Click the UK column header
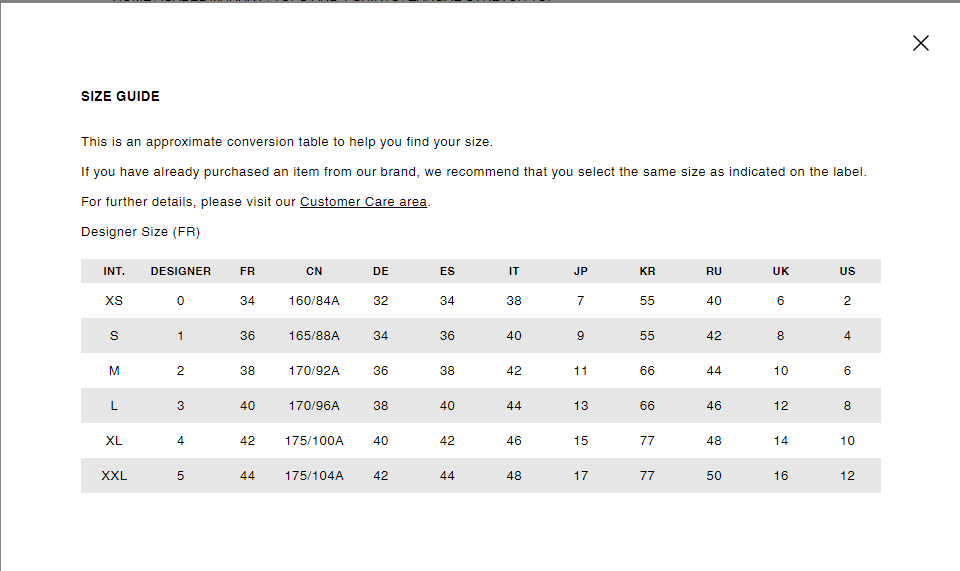Screen dimensions: 960x571 pyautogui.click(x=781, y=271)
